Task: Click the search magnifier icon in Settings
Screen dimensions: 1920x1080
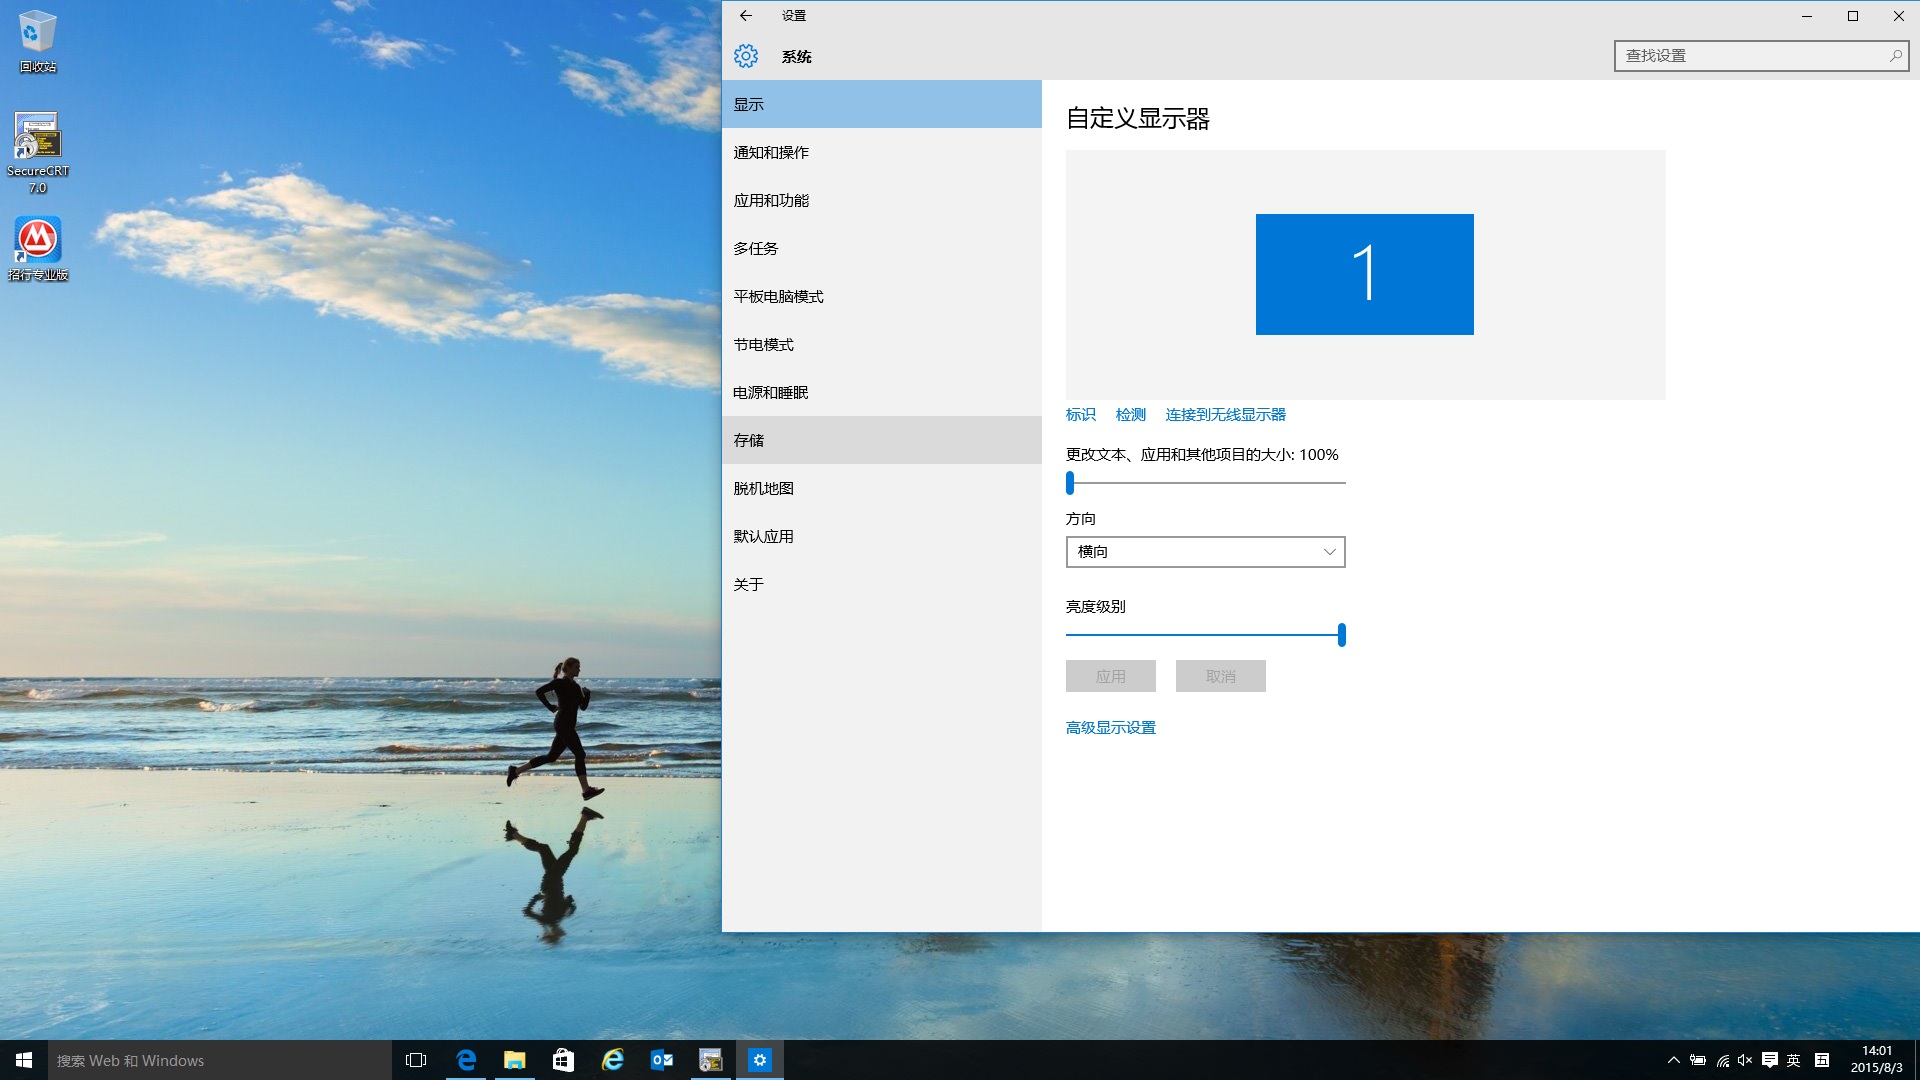Action: [x=1895, y=56]
